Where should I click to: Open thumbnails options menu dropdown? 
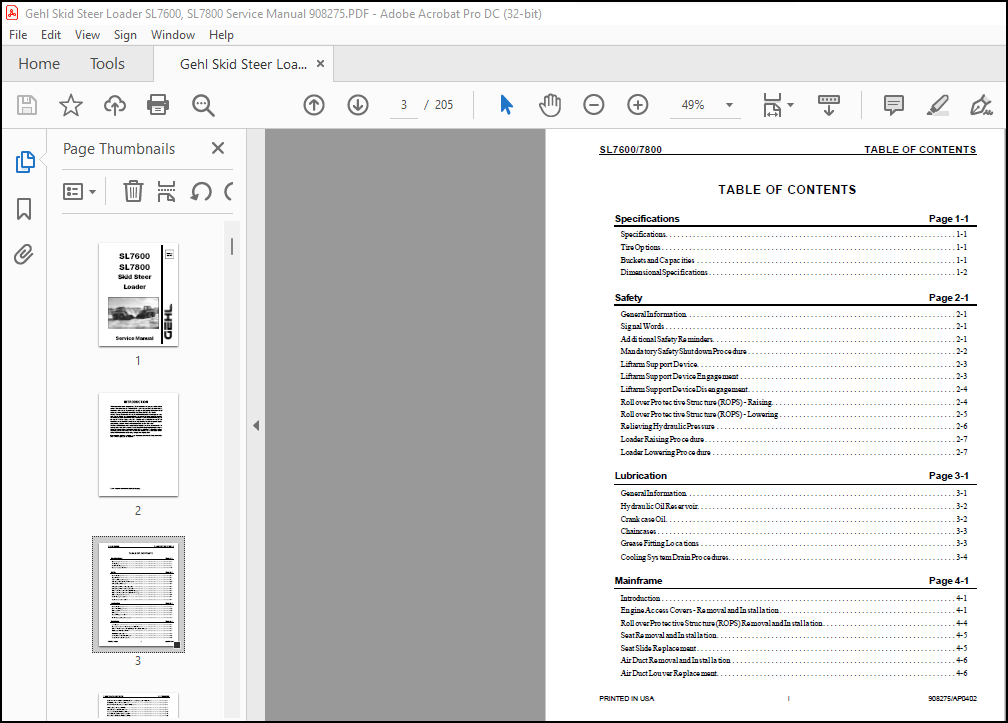click(x=79, y=192)
